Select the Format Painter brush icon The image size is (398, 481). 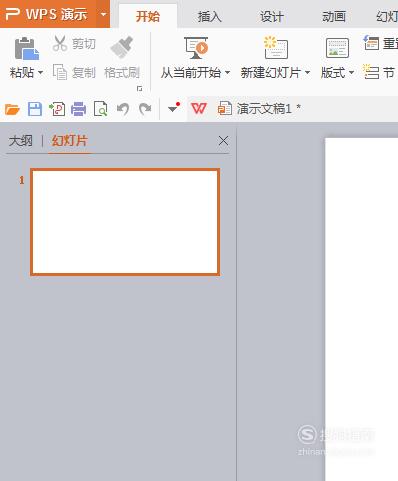(122, 47)
